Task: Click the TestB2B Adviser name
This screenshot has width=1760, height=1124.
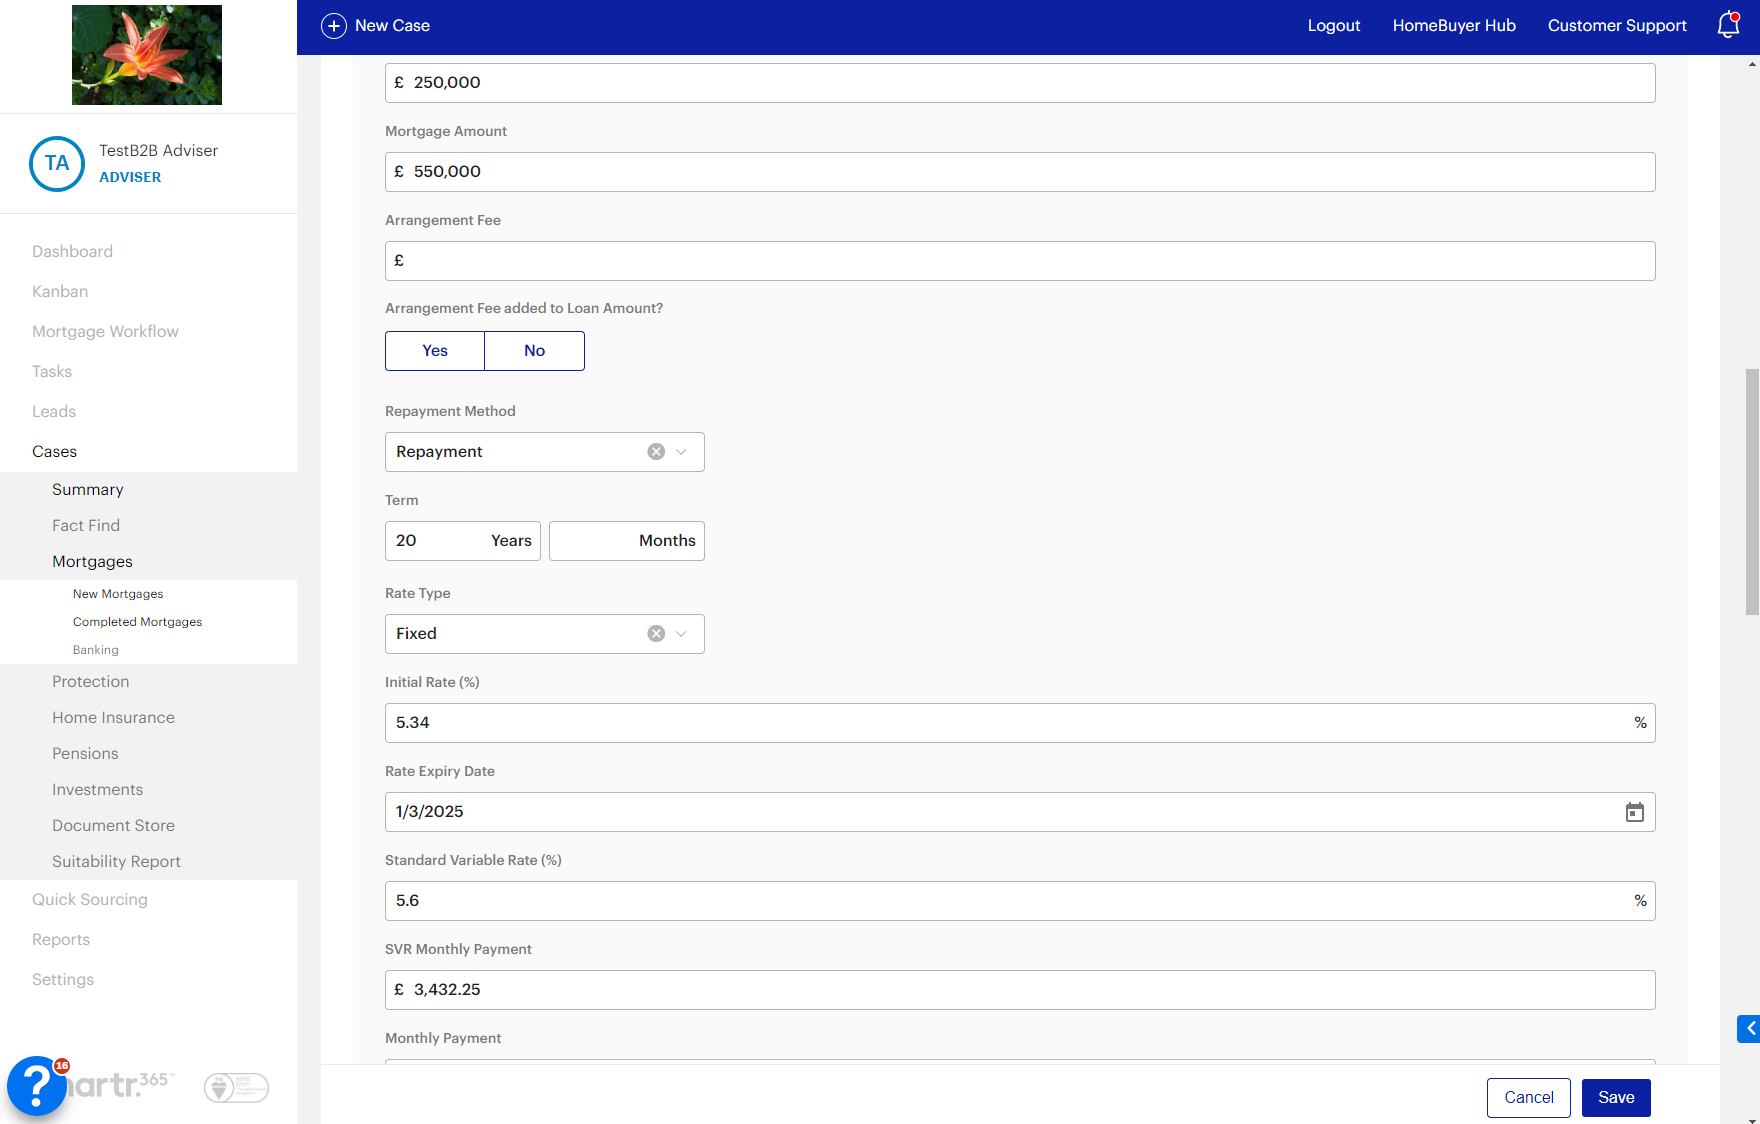Action: pyautogui.click(x=158, y=151)
